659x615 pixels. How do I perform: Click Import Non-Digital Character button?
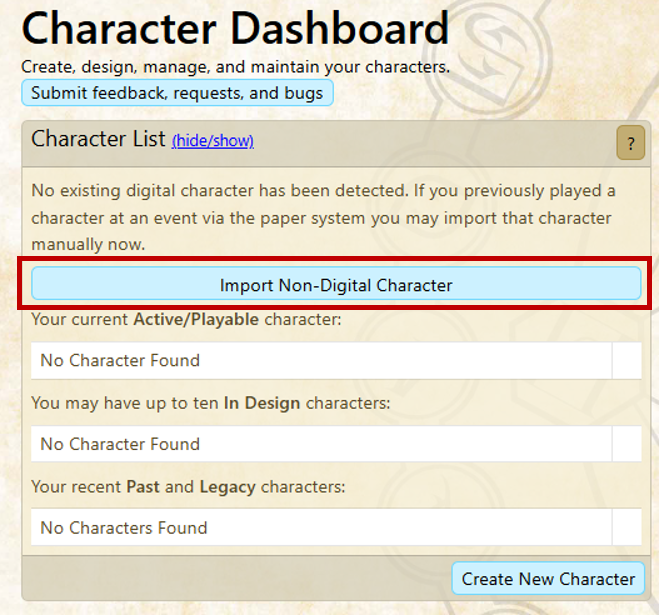point(336,285)
